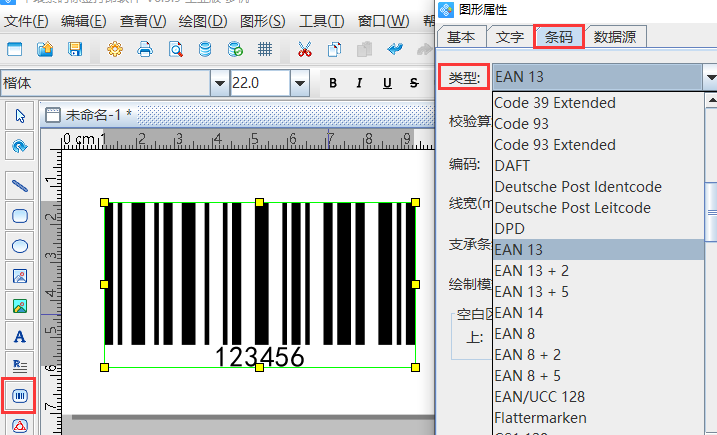Open the 编辑(E) menu
This screenshot has height=435, width=717.
(83, 21)
